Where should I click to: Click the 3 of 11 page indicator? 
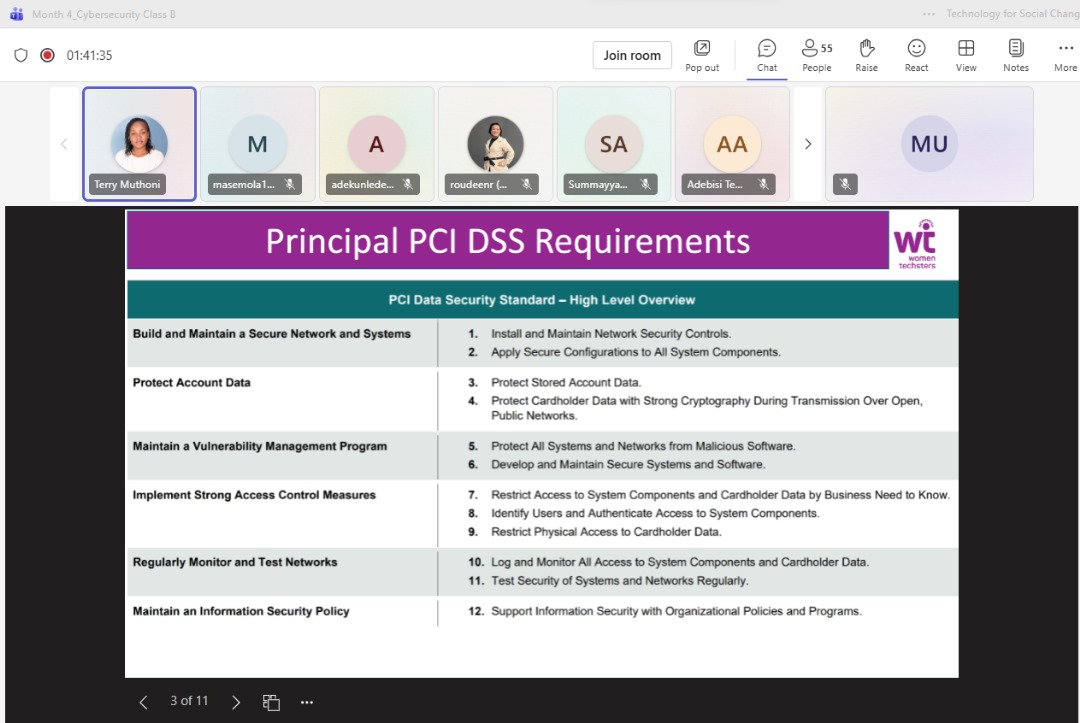tap(189, 701)
